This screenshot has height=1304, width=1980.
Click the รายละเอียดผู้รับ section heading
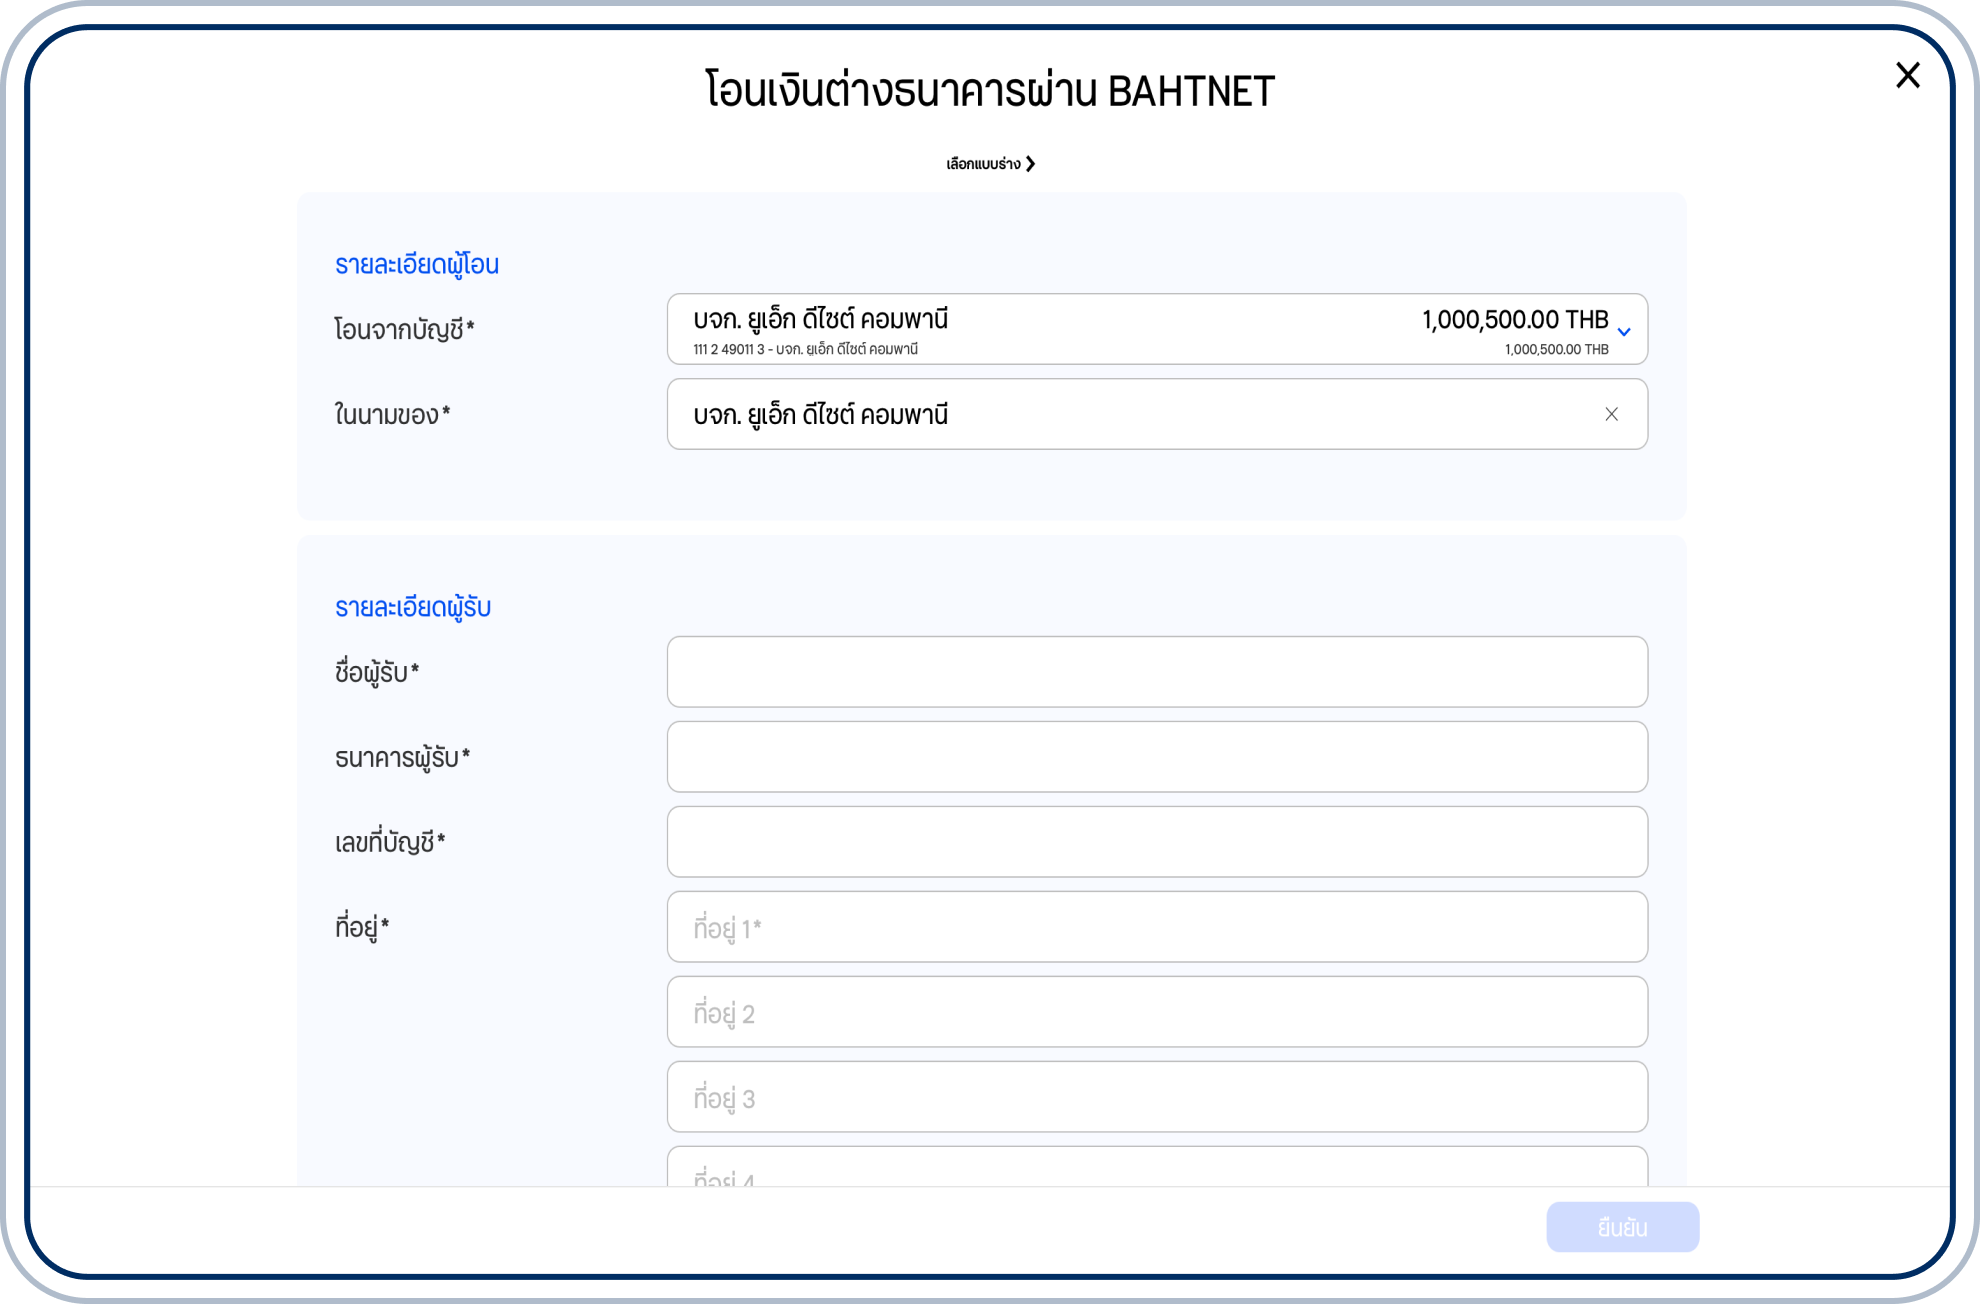[412, 608]
